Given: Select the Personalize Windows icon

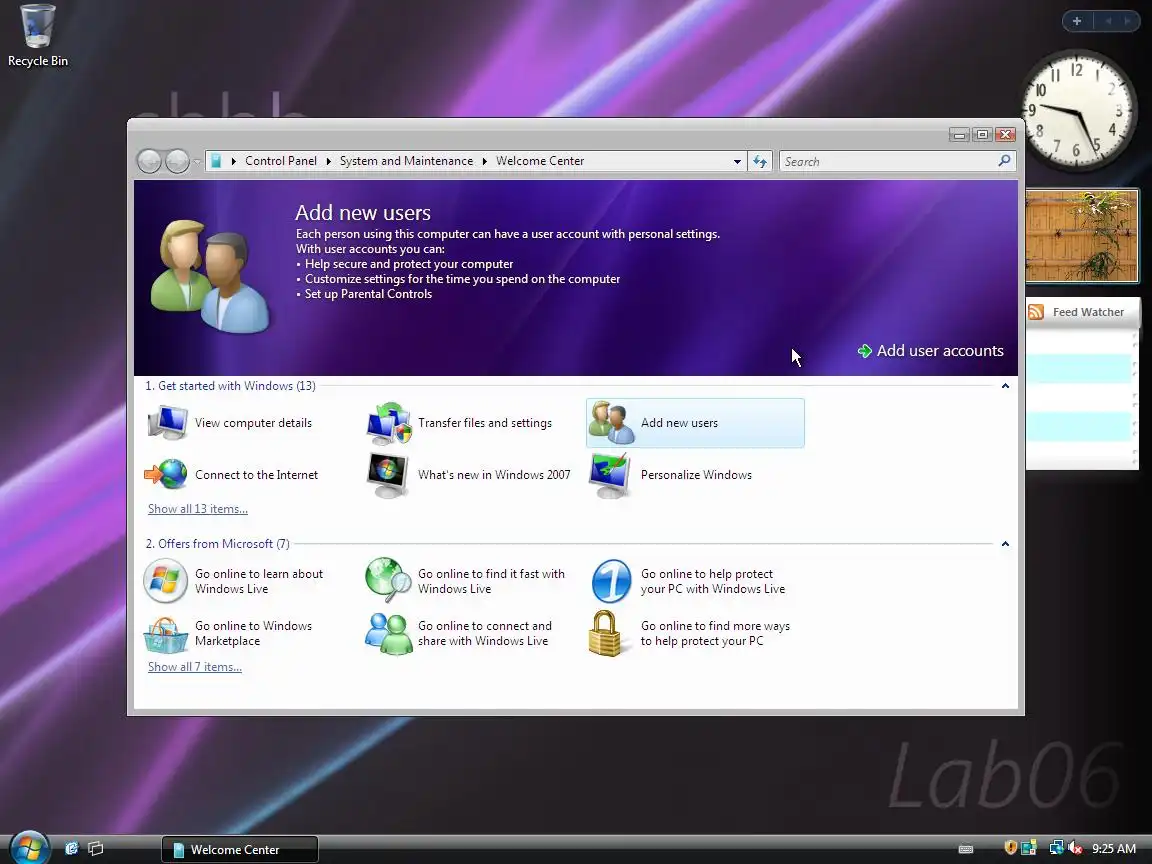Looking at the screenshot, I should 611,475.
